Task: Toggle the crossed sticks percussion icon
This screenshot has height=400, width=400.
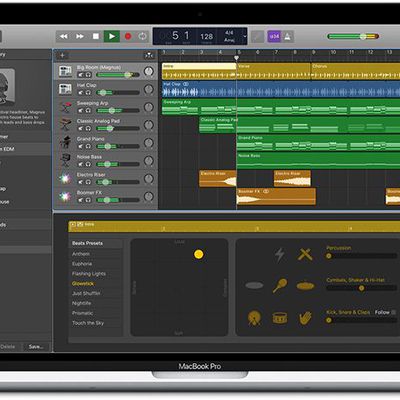Action: (305, 255)
